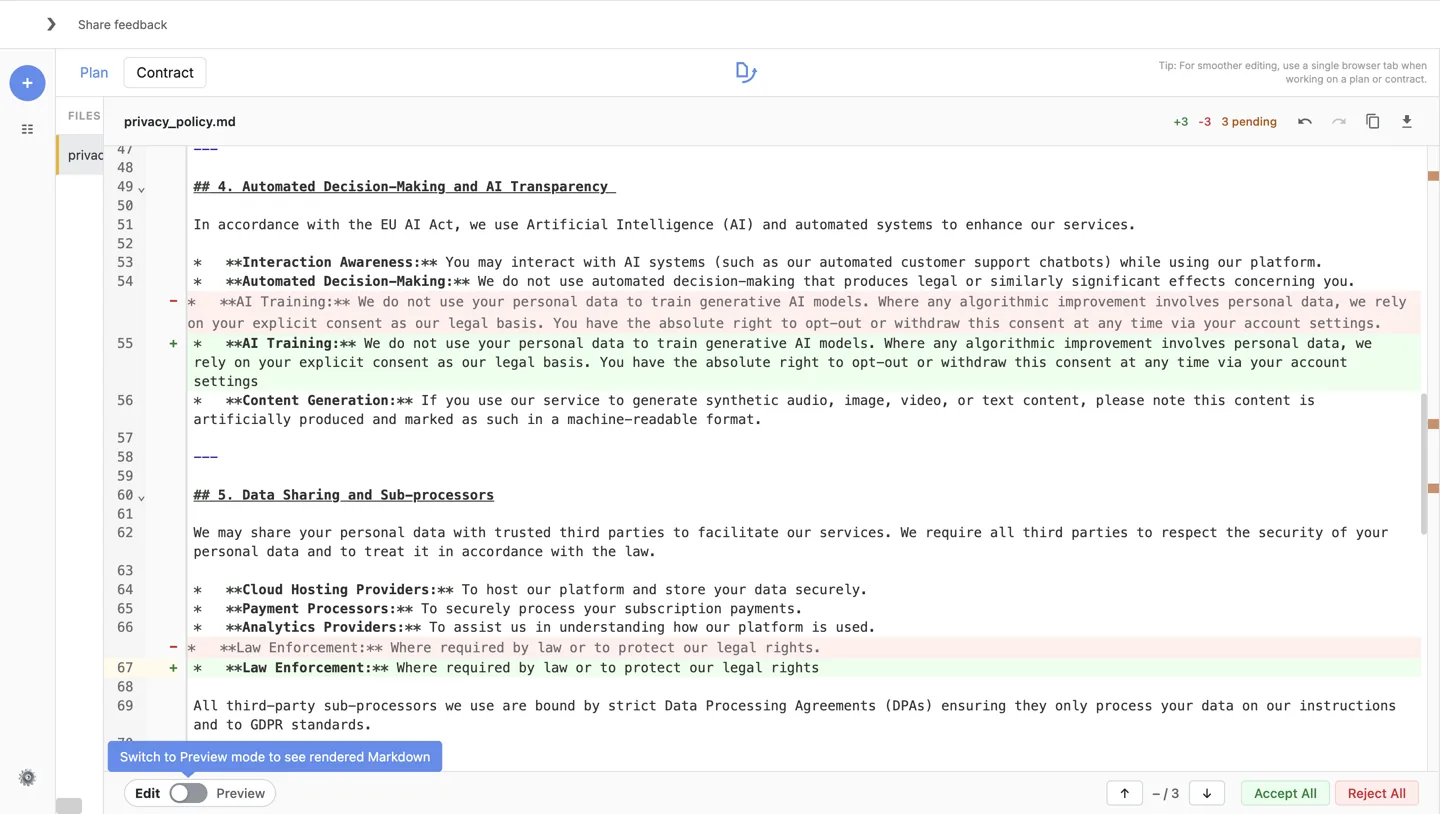Select the Preview mode label

(241, 793)
